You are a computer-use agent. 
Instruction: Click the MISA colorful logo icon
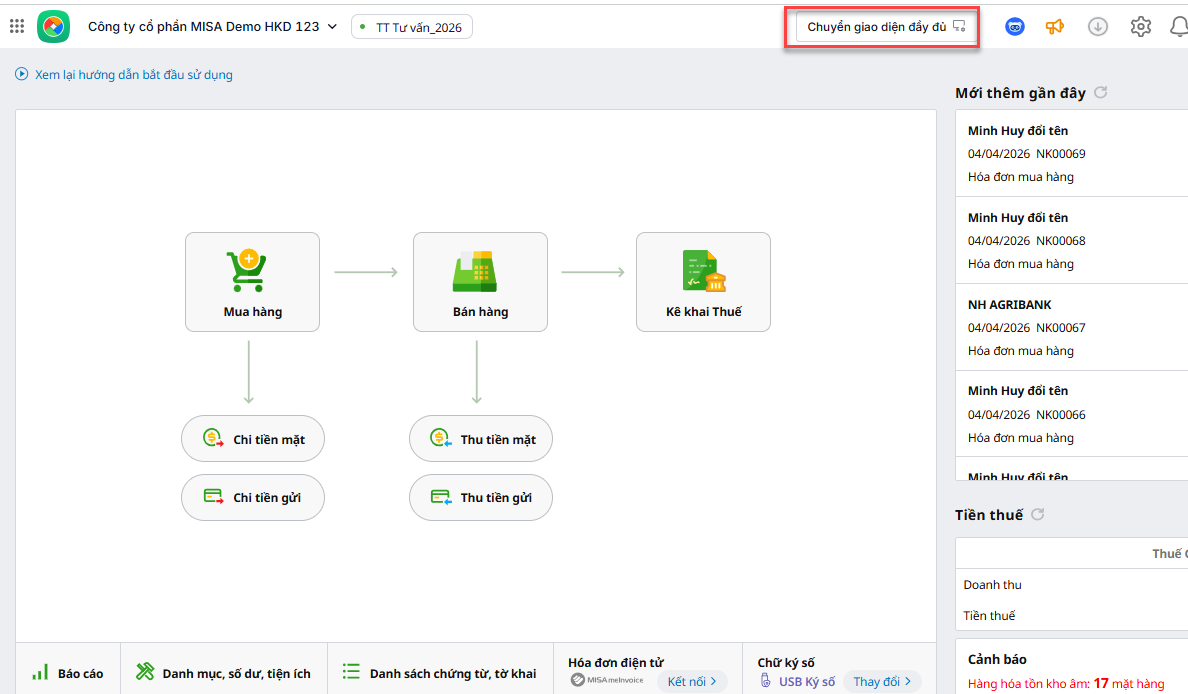(x=53, y=27)
